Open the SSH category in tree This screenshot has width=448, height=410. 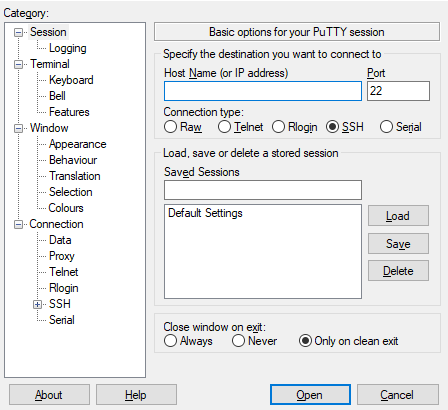tap(60, 304)
